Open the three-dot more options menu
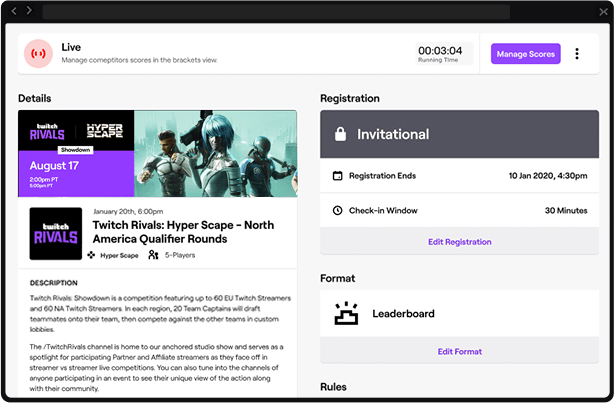Image resolution: width=614 pixels, height=403 pixels. [x=577, y=54]
